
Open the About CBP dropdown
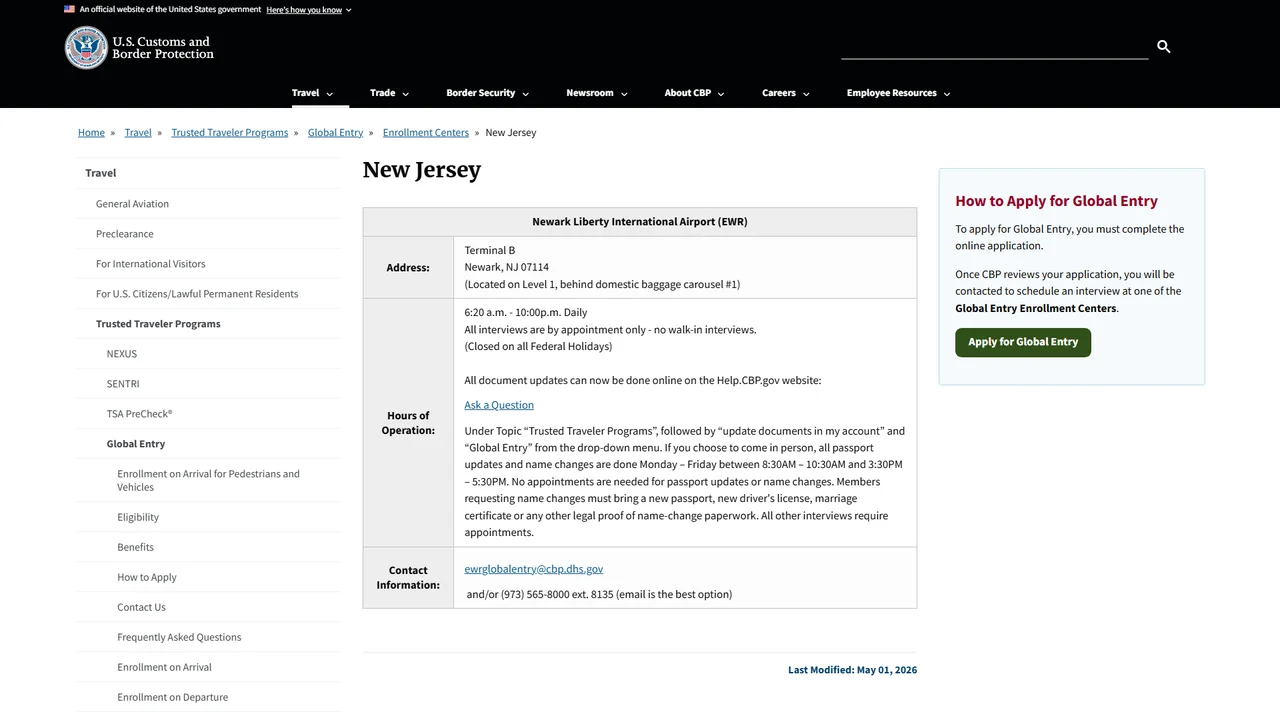pos(694,93)
